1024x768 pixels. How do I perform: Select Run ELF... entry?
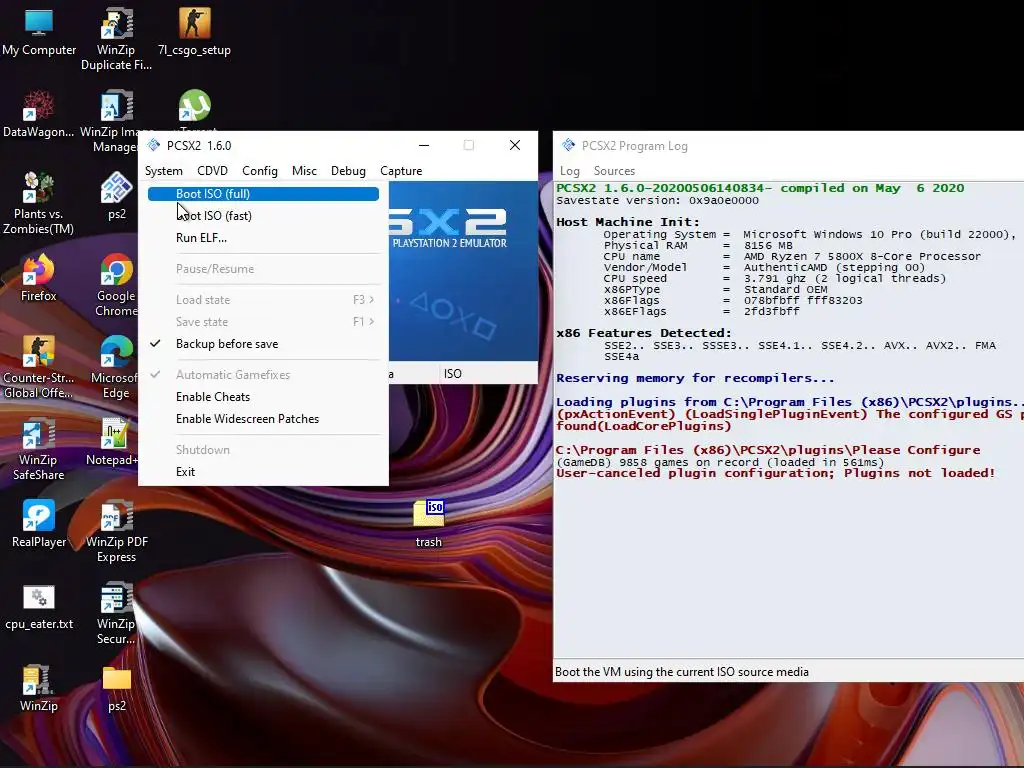264,238
